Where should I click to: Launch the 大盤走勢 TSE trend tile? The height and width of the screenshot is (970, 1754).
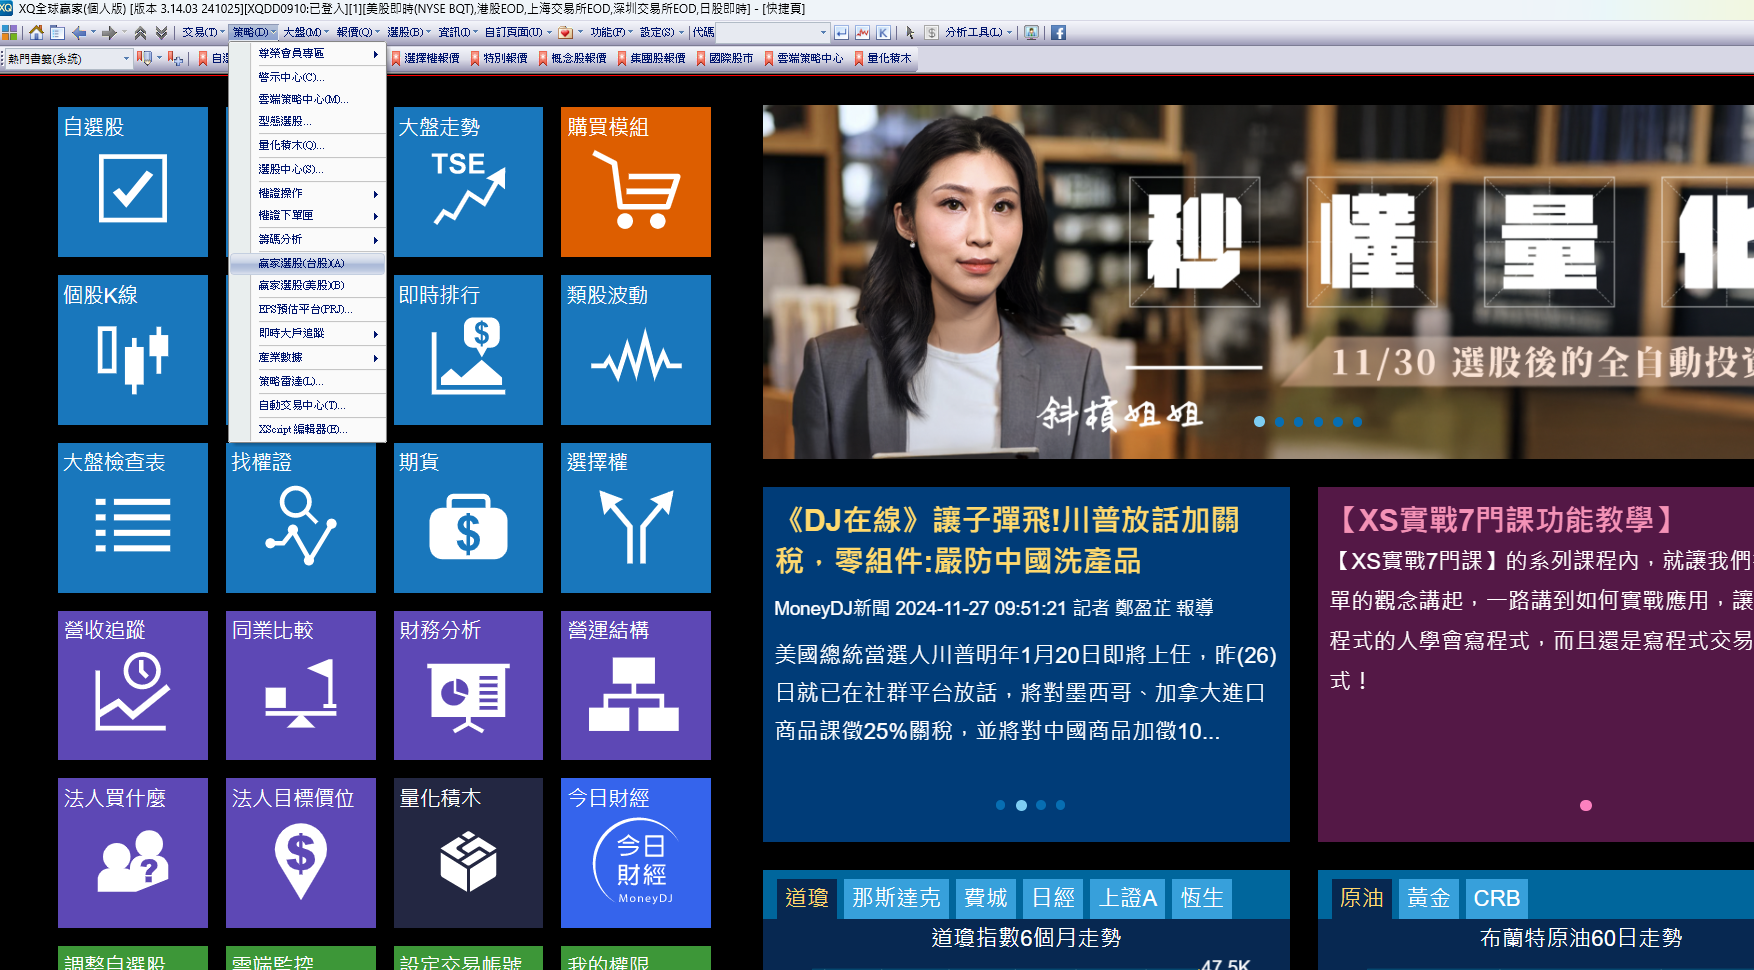tap(468, 182)
